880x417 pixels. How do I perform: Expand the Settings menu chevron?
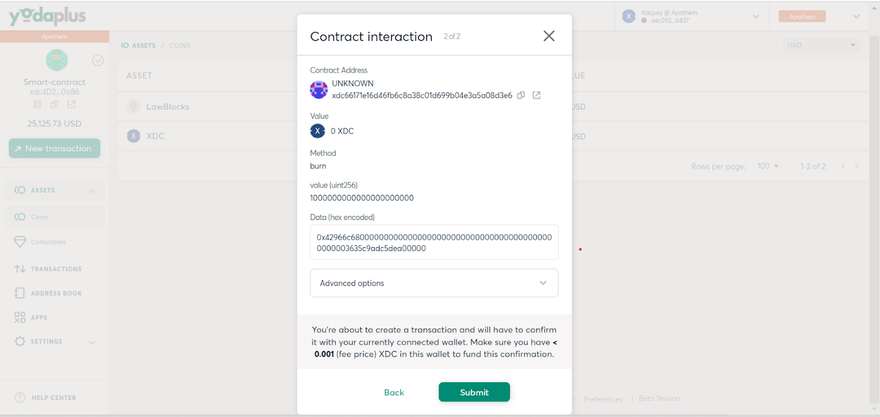[93, 342]
